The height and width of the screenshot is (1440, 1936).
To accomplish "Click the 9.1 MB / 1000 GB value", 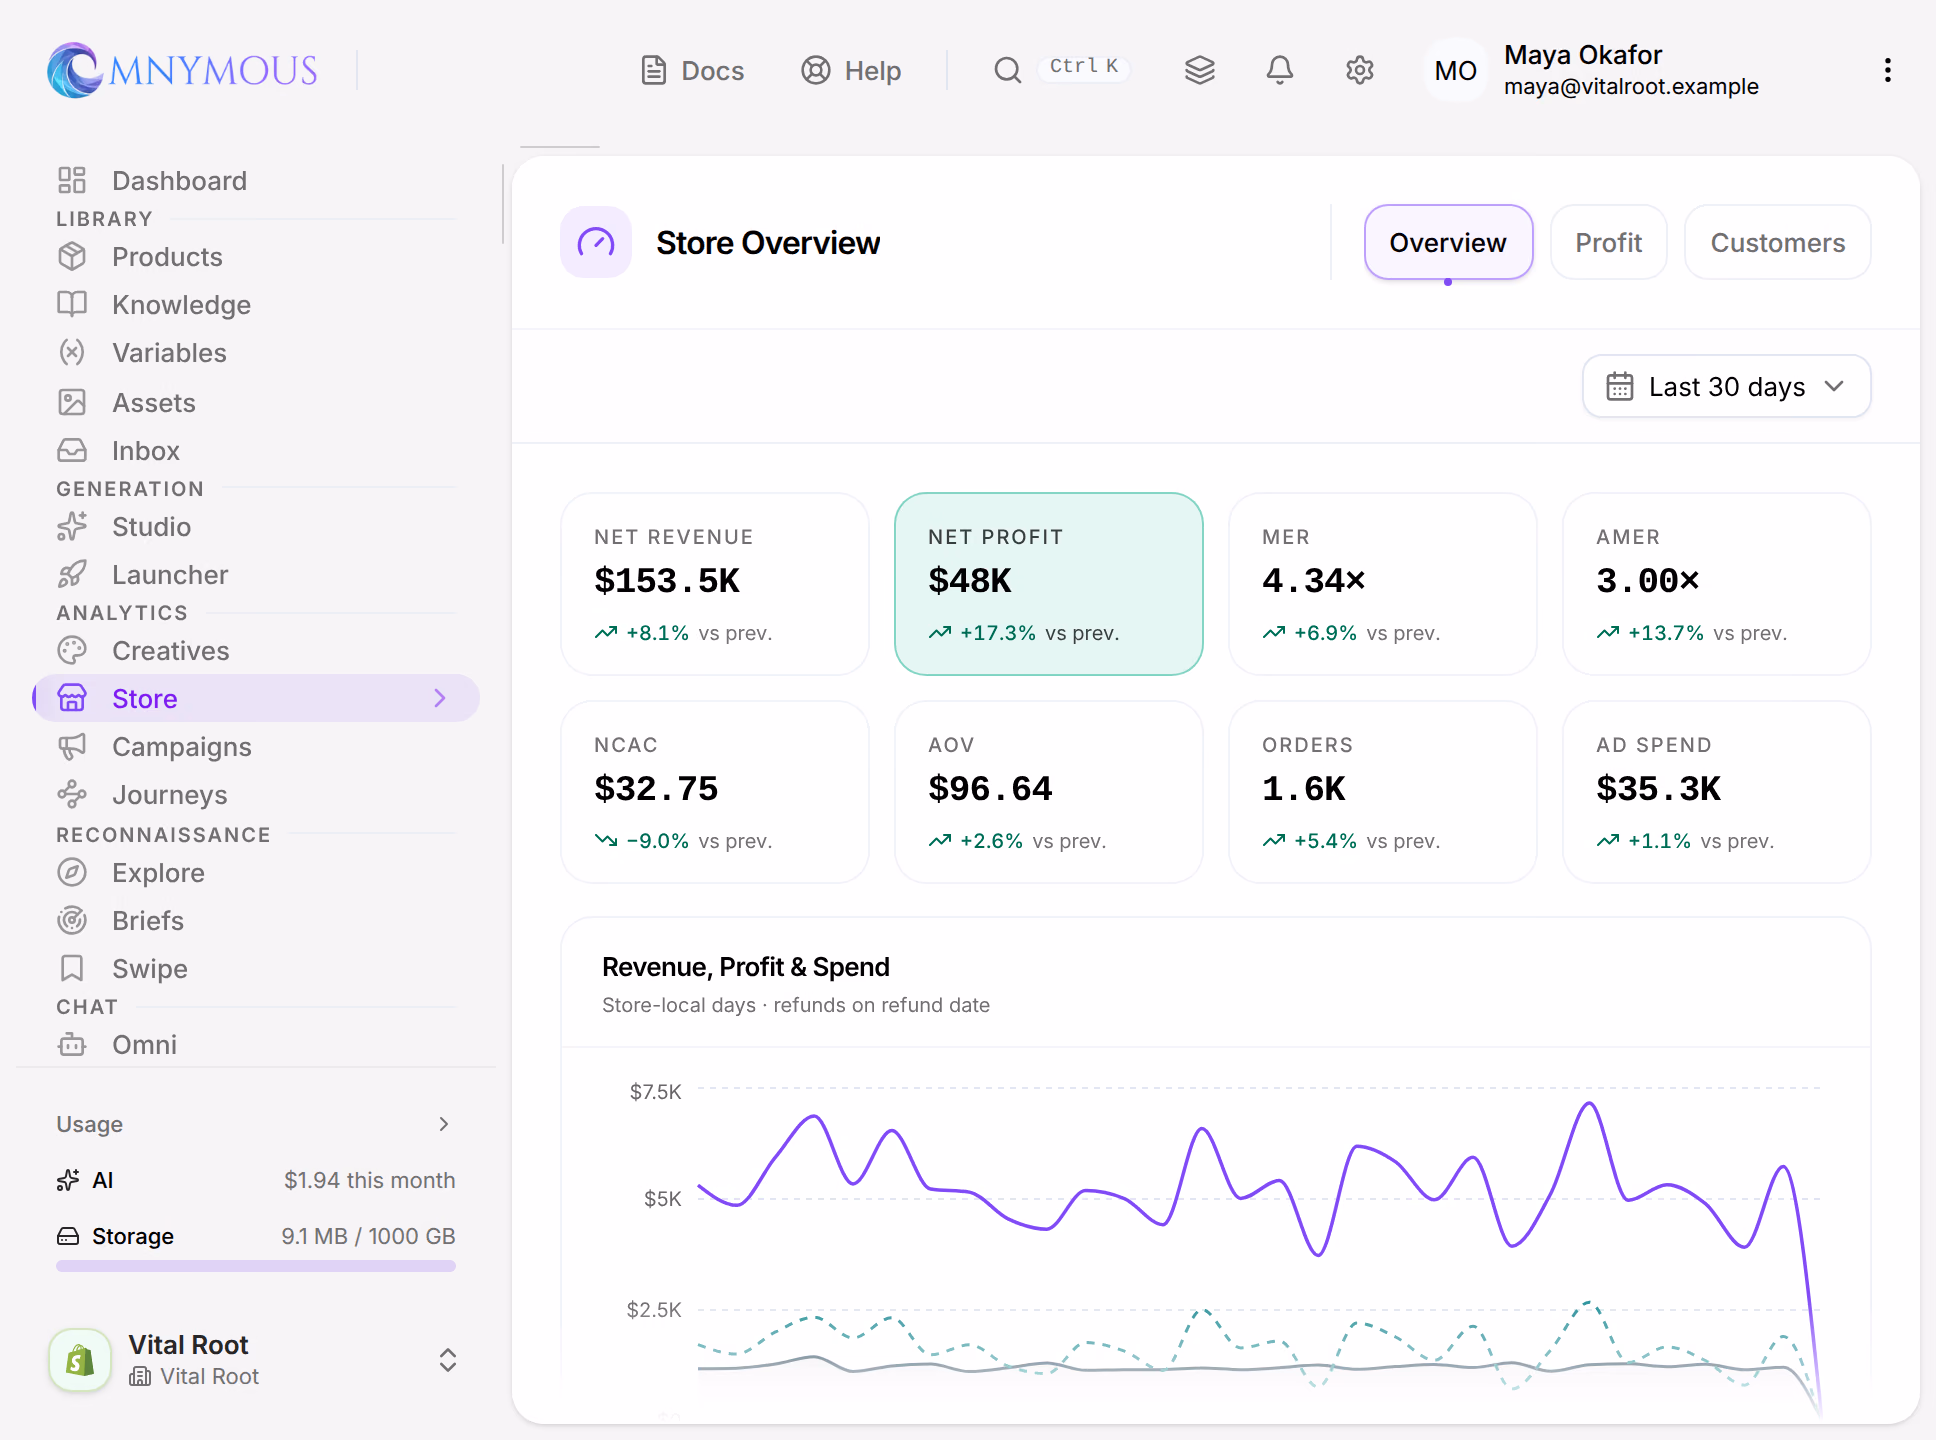I will (x=368, y=1236).
